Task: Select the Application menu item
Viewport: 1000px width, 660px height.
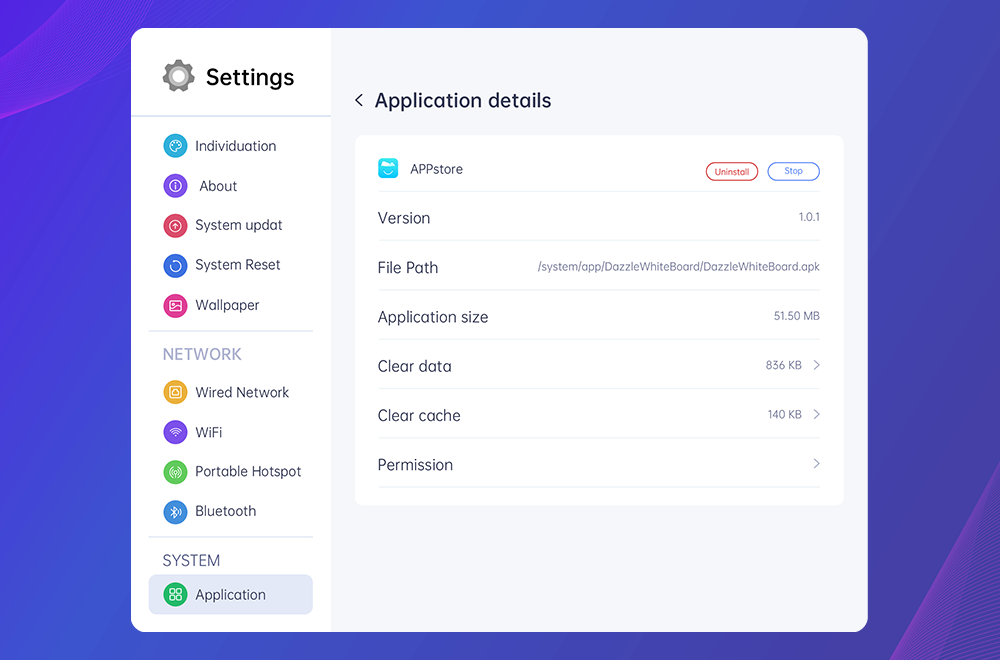Action: 230,594
